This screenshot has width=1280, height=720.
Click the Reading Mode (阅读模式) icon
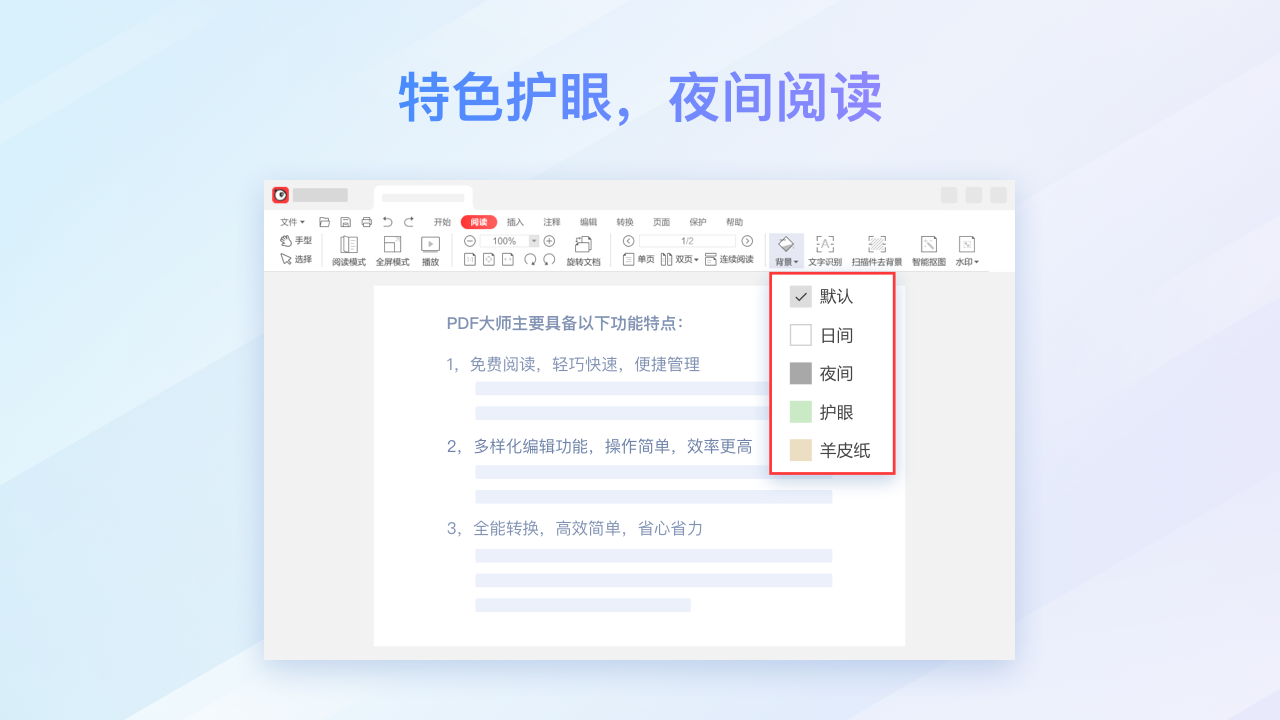tap(349, 245)
